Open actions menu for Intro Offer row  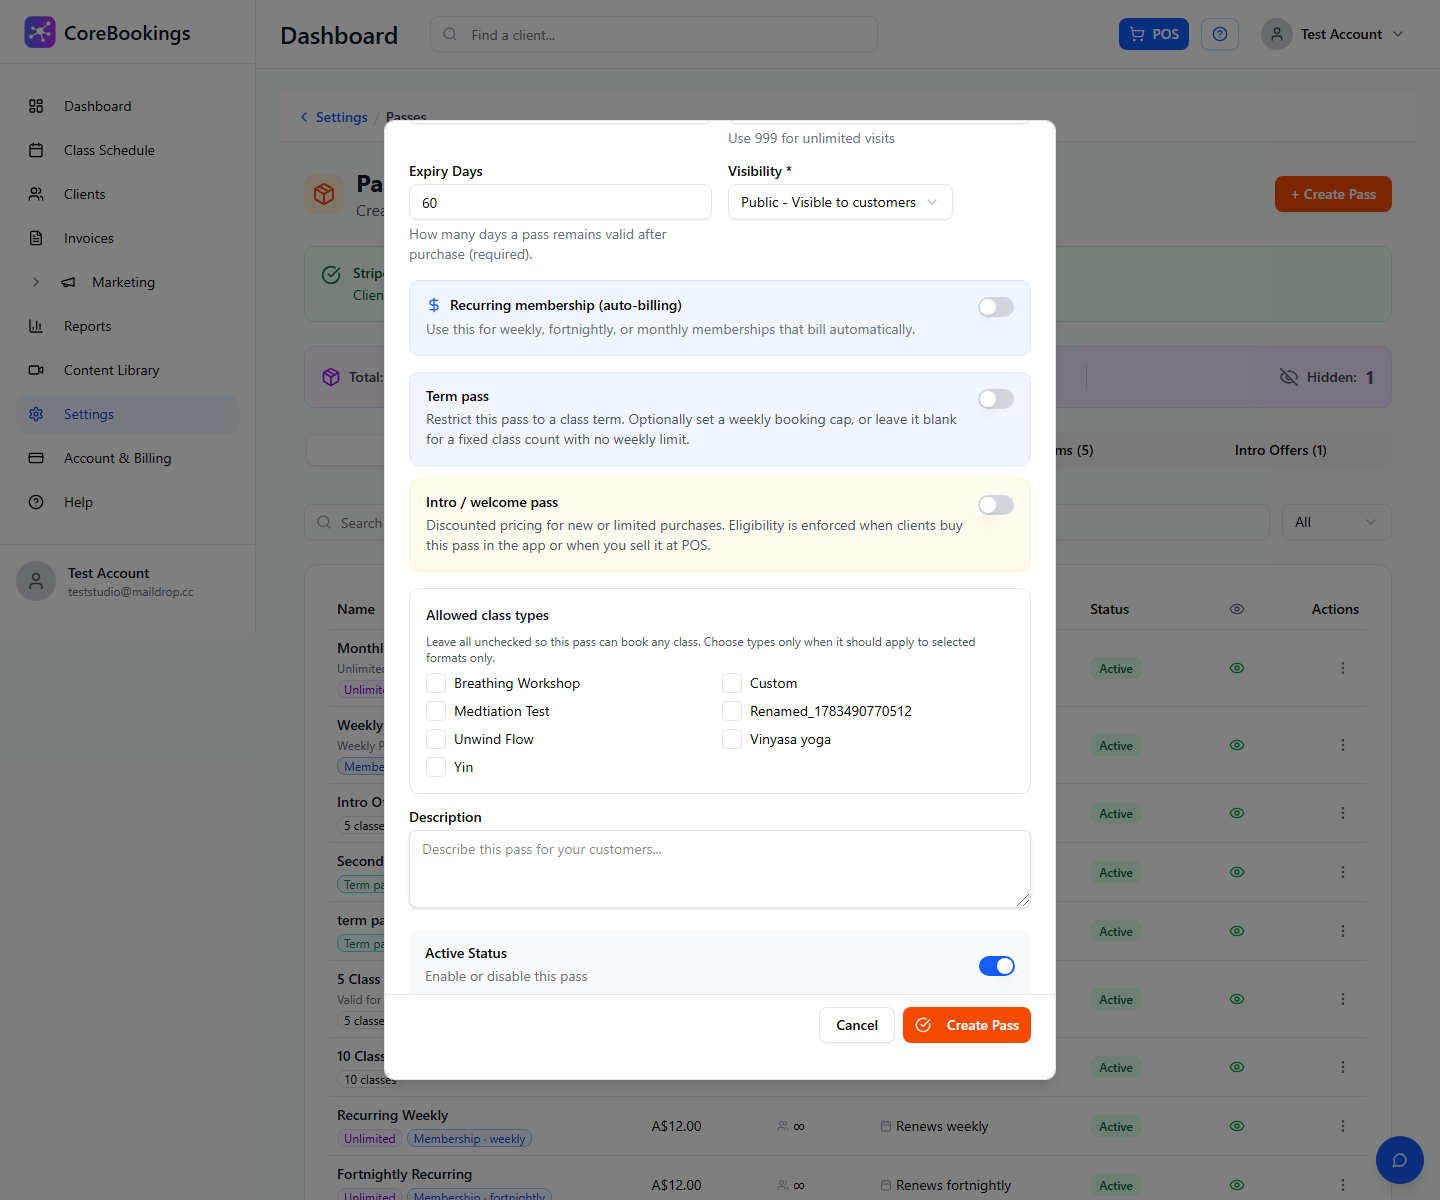[x=1343, y=813]
